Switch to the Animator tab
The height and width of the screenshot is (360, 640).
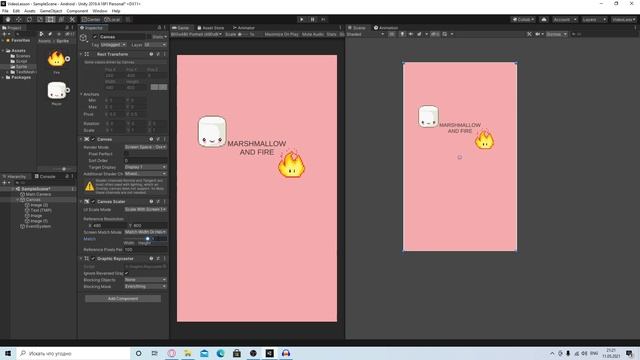(244, 28)
